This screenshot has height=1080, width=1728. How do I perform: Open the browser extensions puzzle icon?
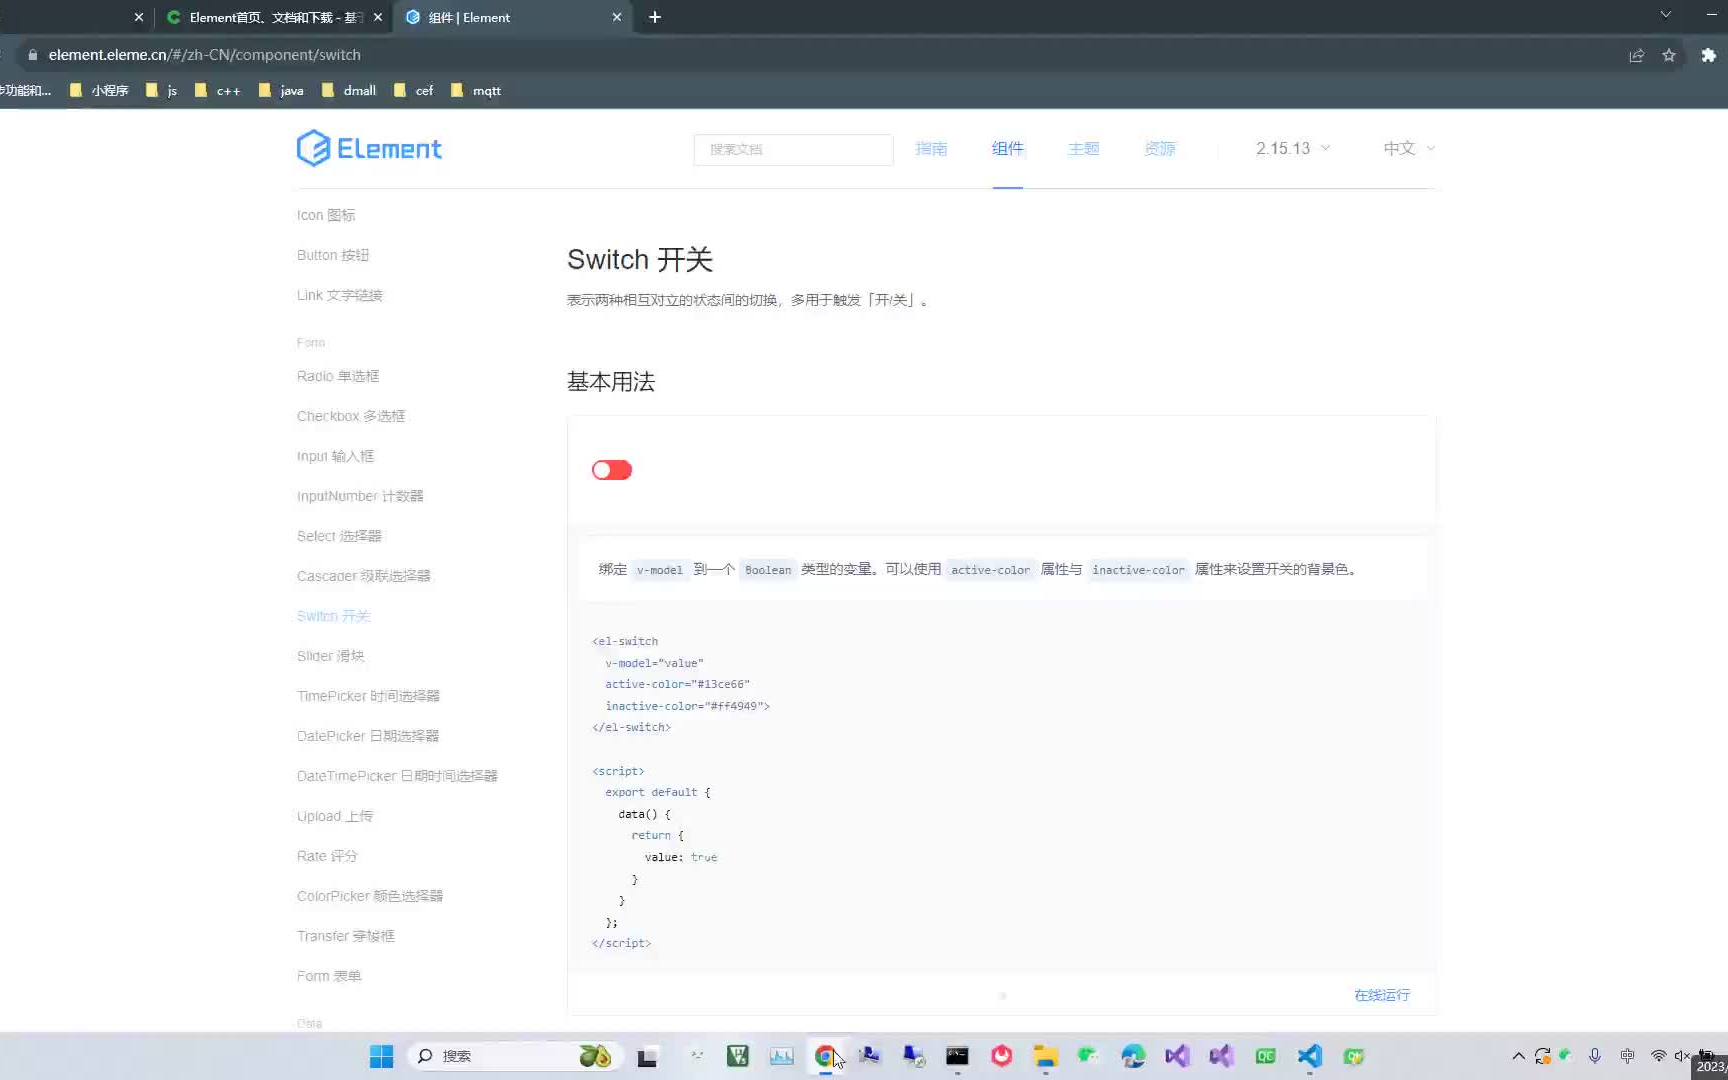click(x=1707, y=55)
